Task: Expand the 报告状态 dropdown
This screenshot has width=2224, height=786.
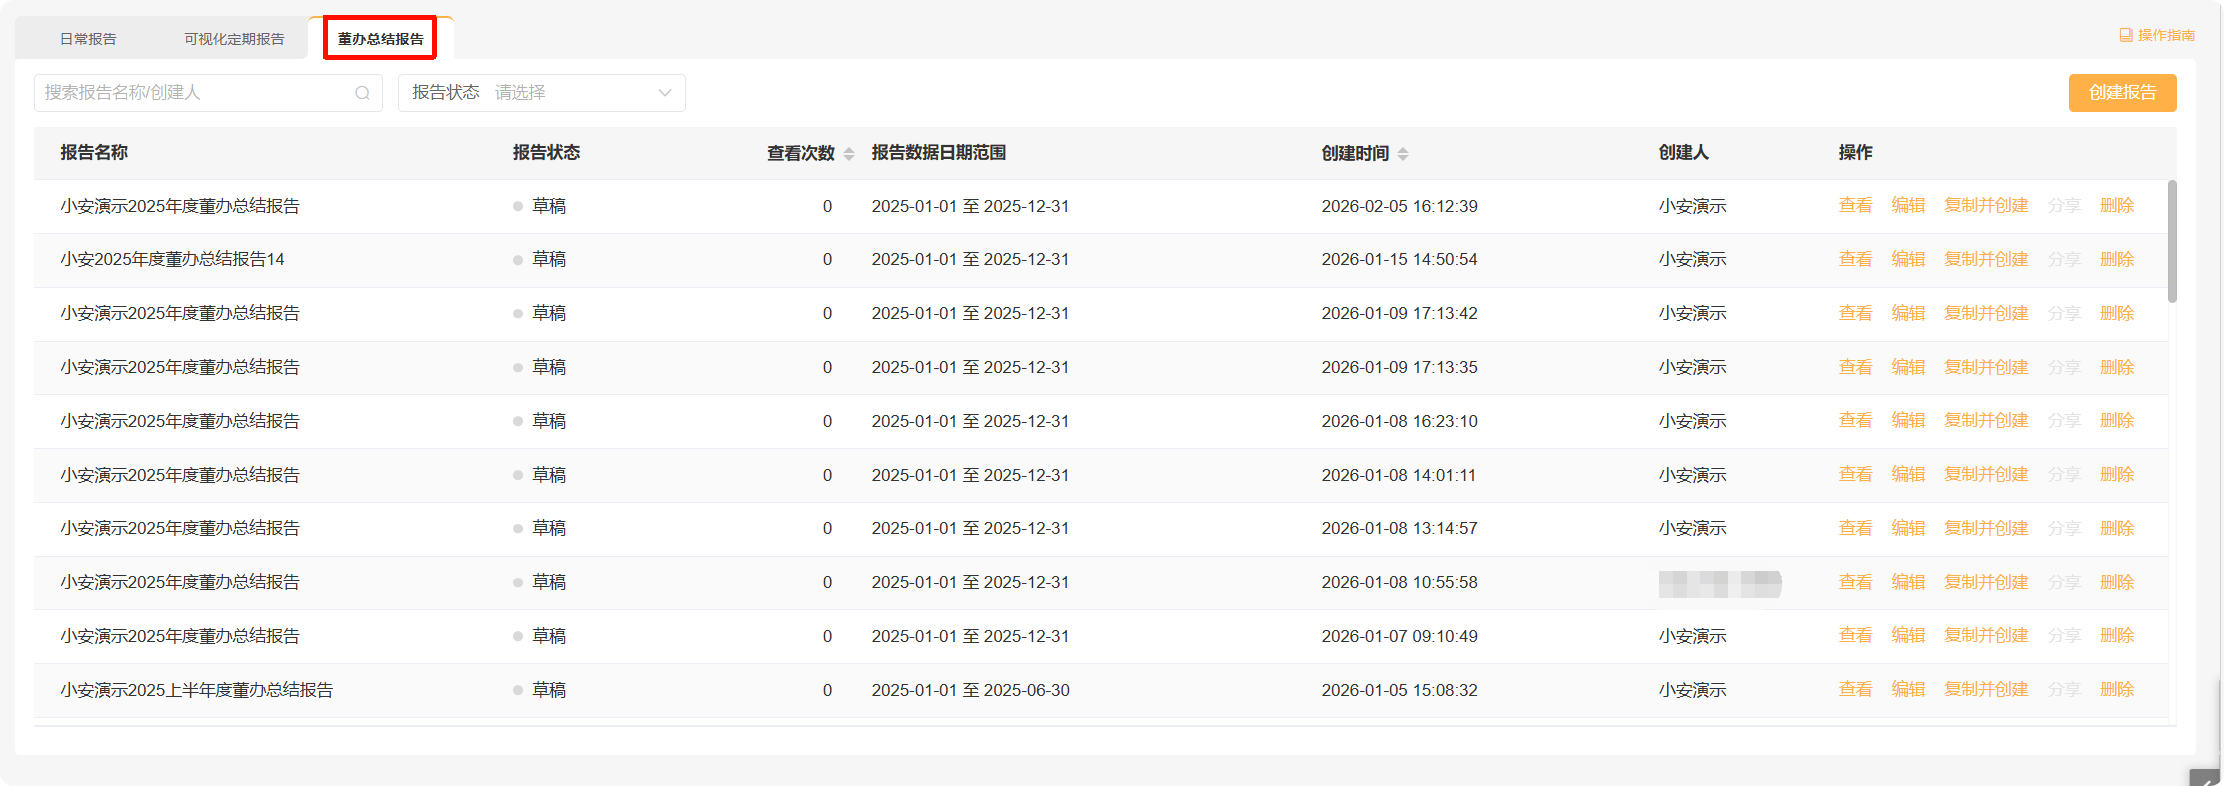Action: [541, 93]
